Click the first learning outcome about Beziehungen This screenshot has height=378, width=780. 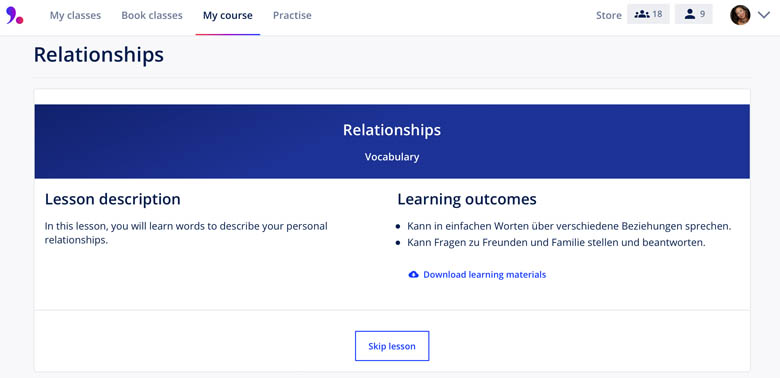(x=569, y=226)
